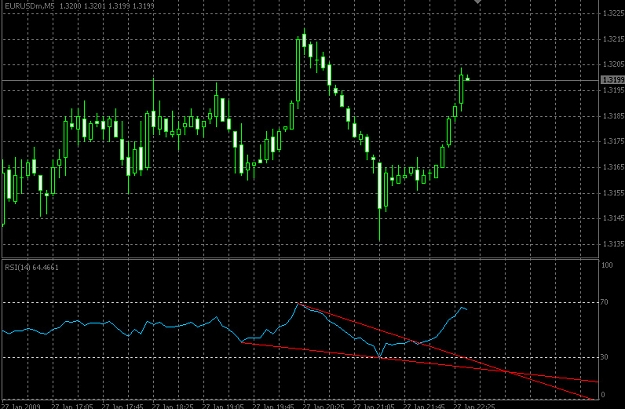Click the 1.3175 price scale label
The image size is (625, 409).
pyautogui.click(x=613, y=141)
